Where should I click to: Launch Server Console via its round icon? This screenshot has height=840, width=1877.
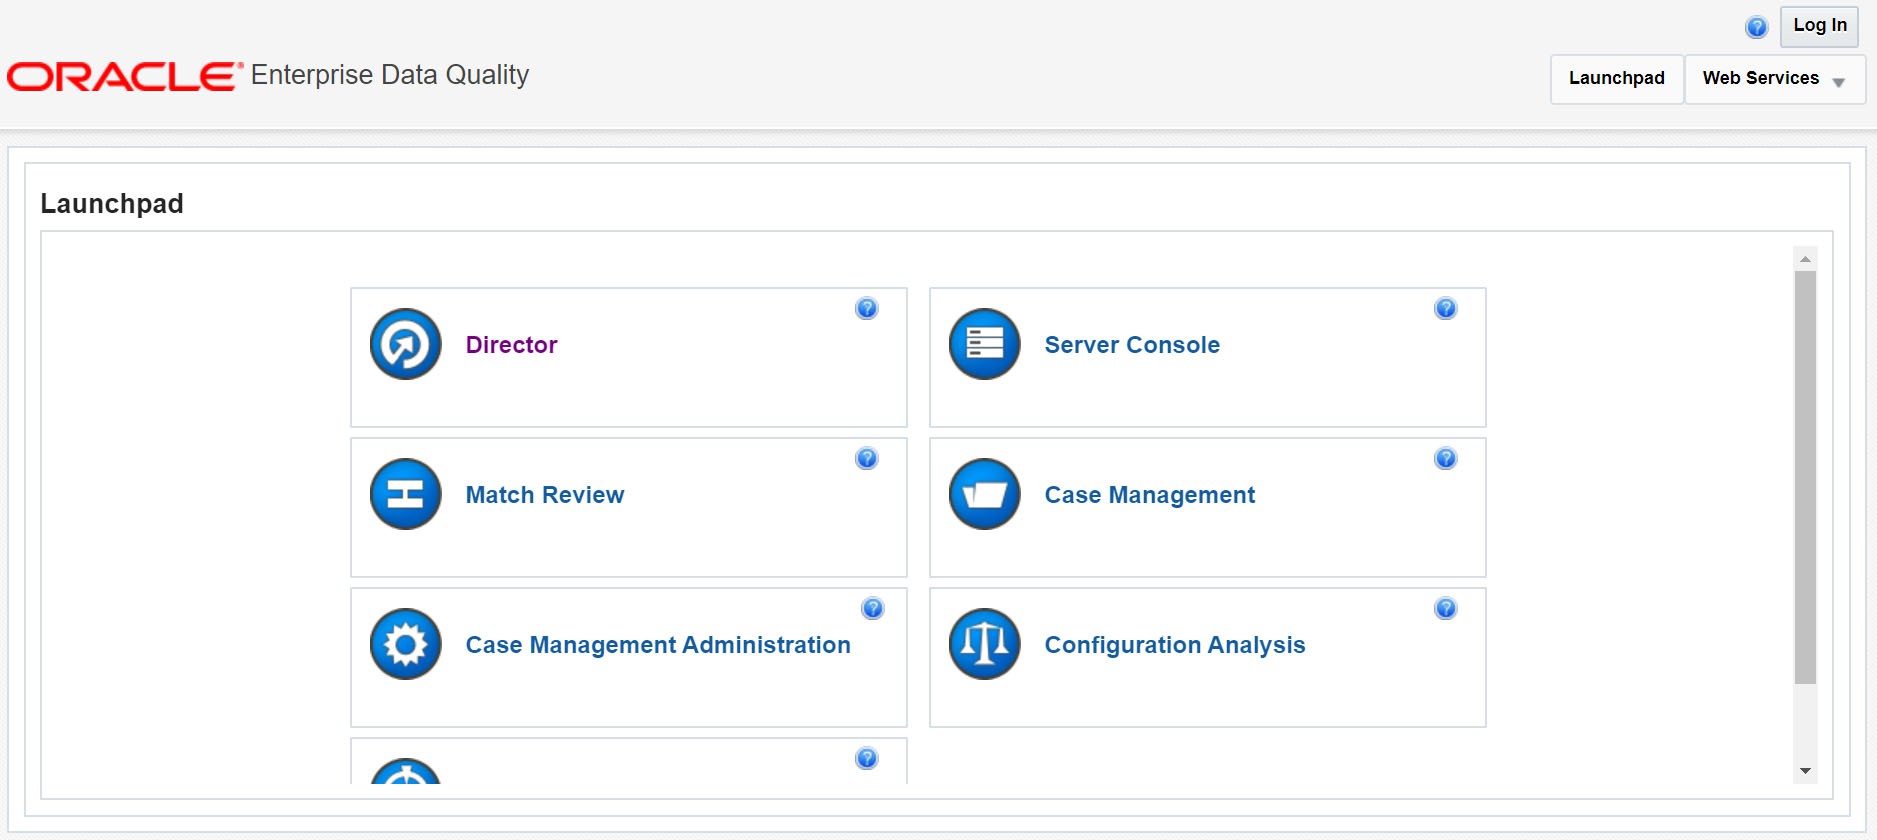(x=984, y=344)
